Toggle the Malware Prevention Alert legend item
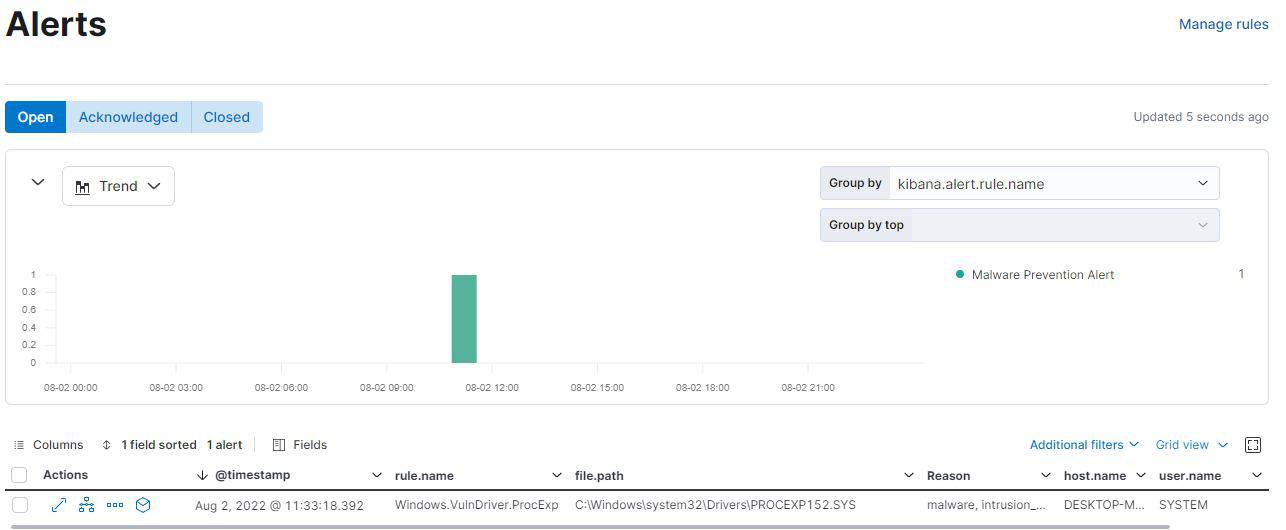Image resolution: width=1286 pixels, height=530 pixels. [1042, 275]
